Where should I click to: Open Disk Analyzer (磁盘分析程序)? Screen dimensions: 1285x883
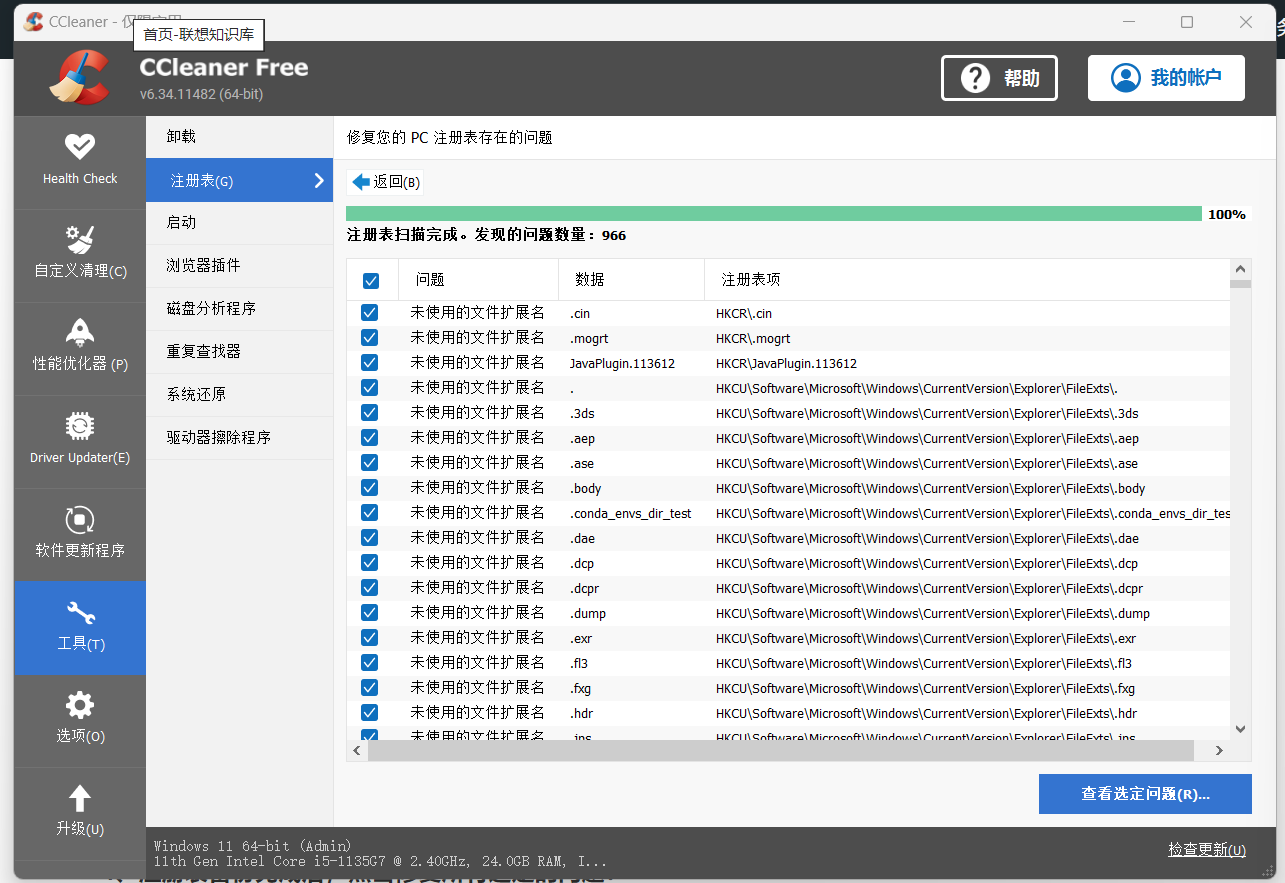(239, 309)
